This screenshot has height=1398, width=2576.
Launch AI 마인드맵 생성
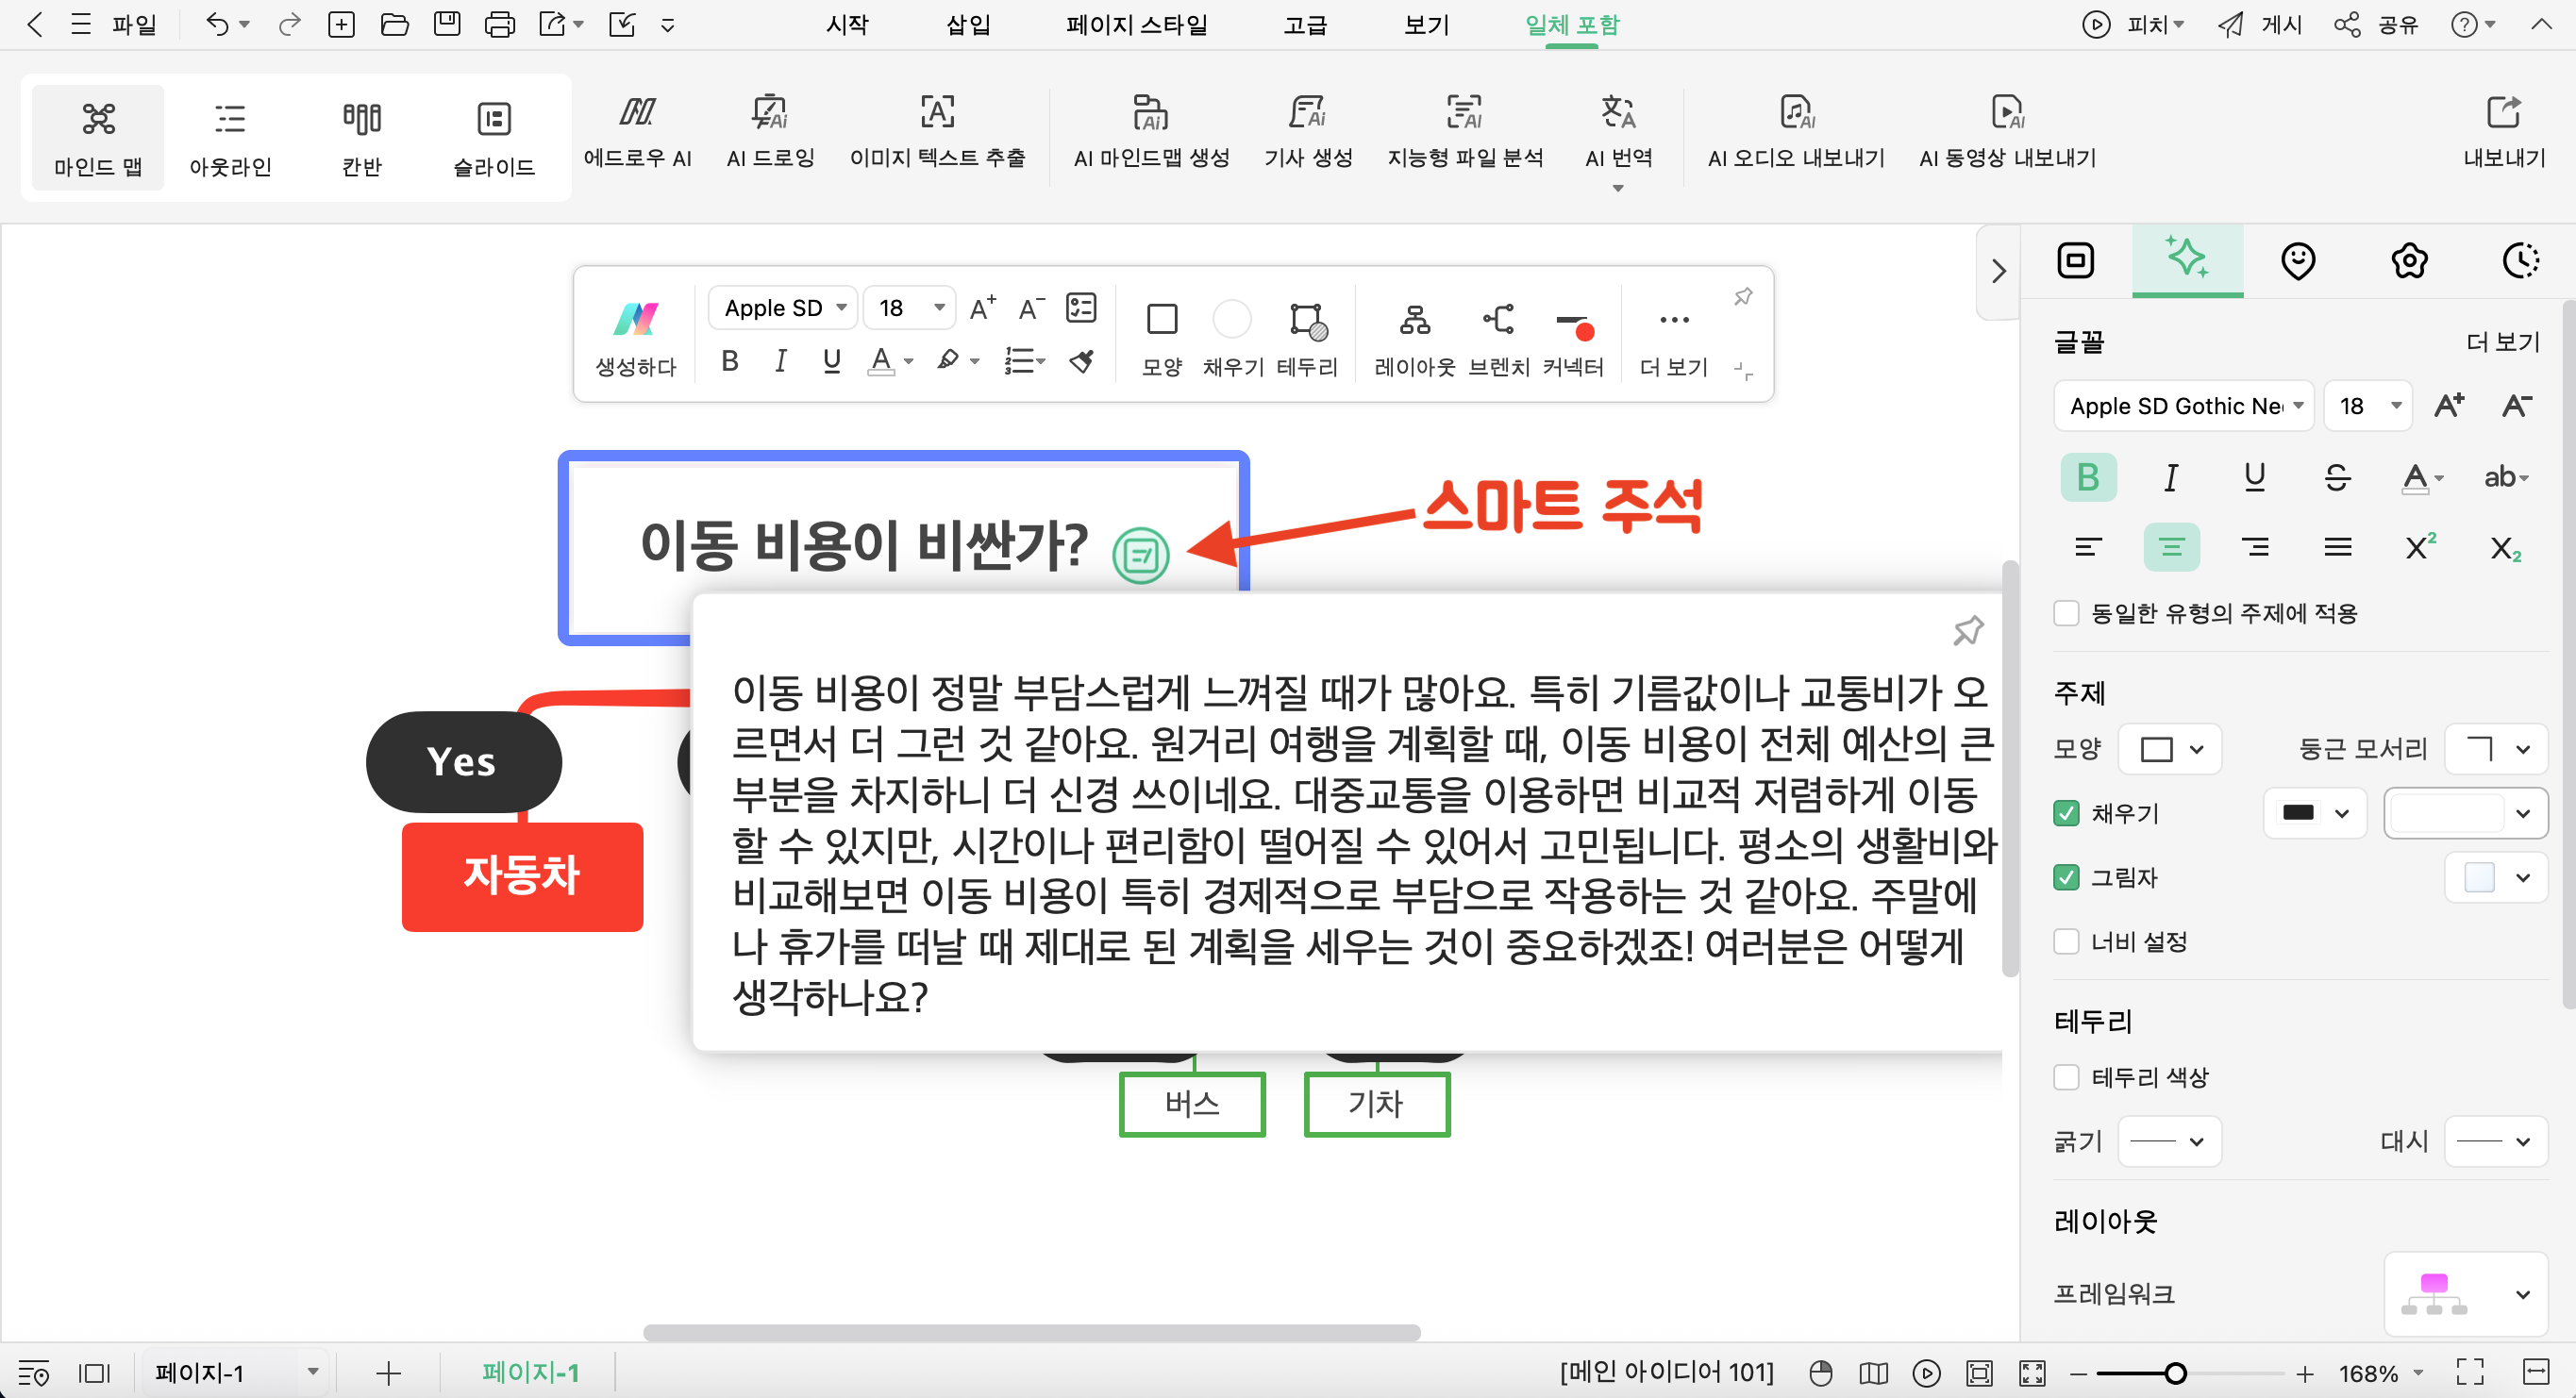(1151, 131)
